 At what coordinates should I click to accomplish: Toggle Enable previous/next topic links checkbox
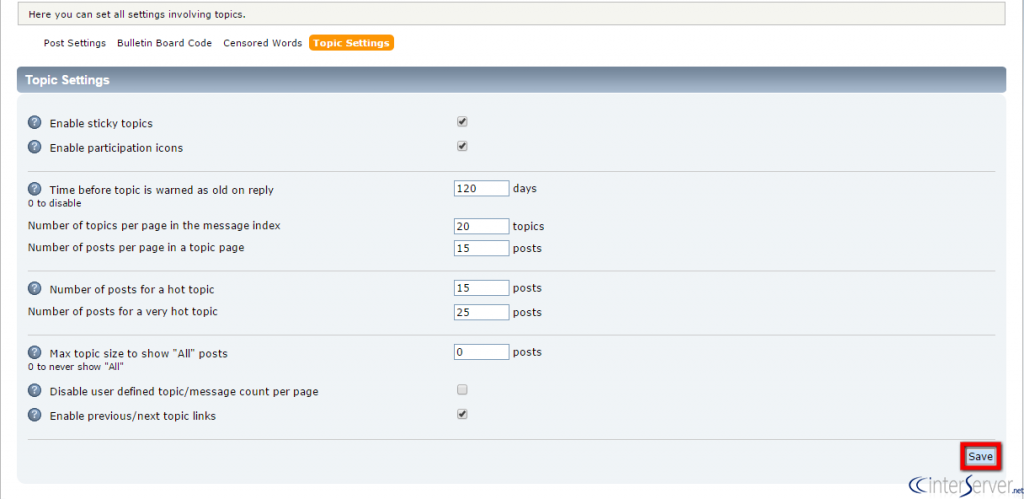point(462,414)
